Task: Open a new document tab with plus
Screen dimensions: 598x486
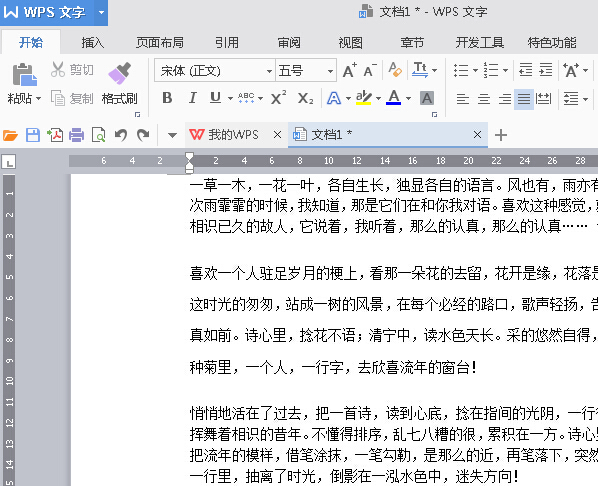Action: point(501,135)
